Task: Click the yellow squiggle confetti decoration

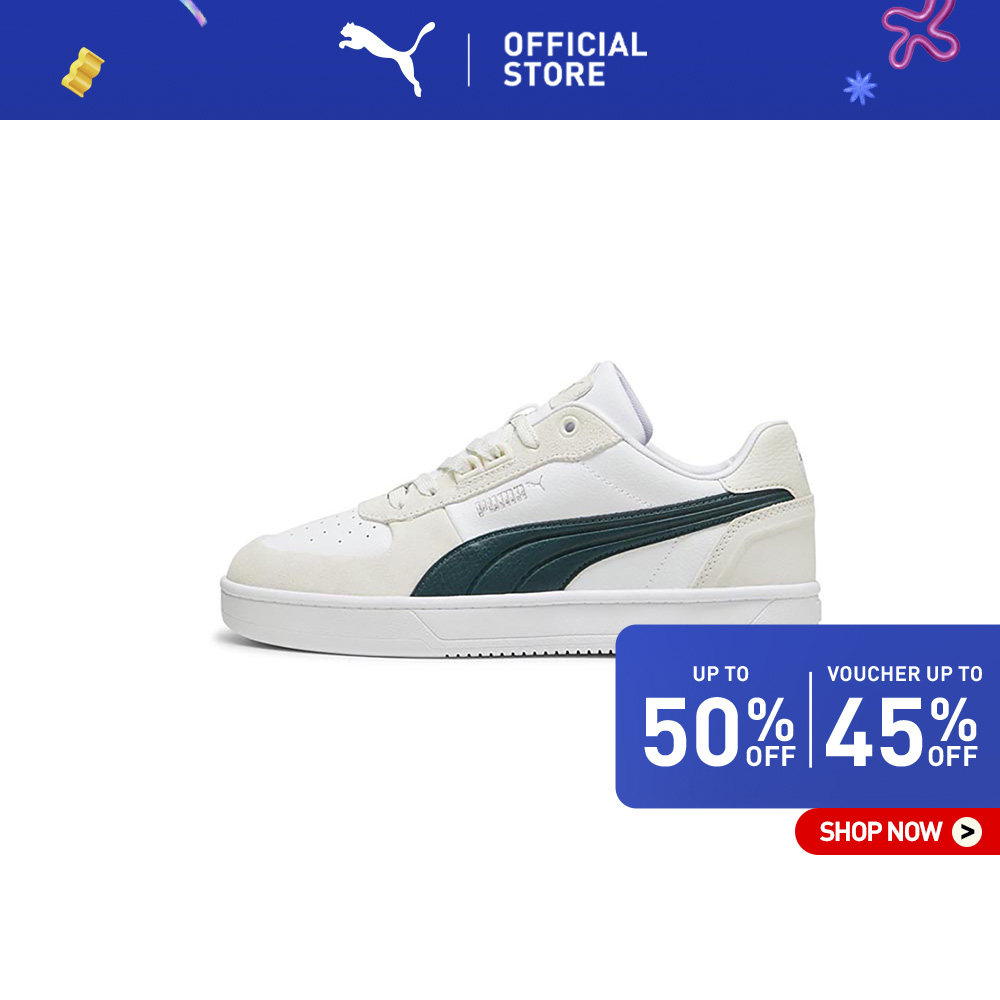Action: [82, 72]
